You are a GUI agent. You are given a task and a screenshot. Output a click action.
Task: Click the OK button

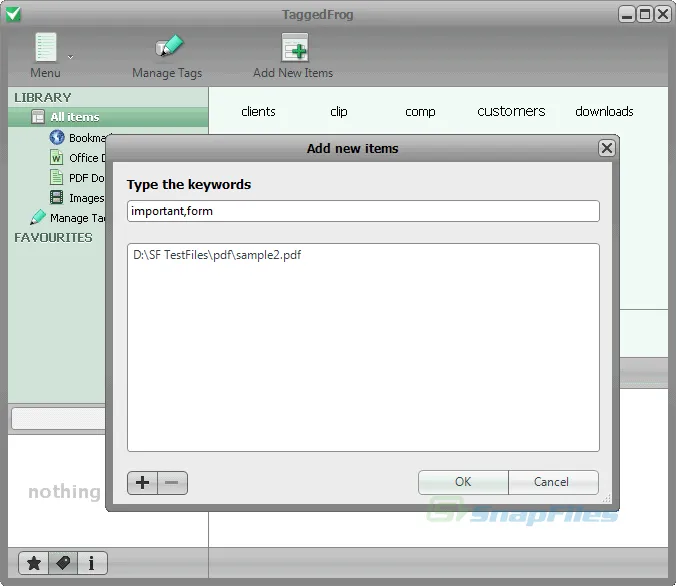click(463, 482)
